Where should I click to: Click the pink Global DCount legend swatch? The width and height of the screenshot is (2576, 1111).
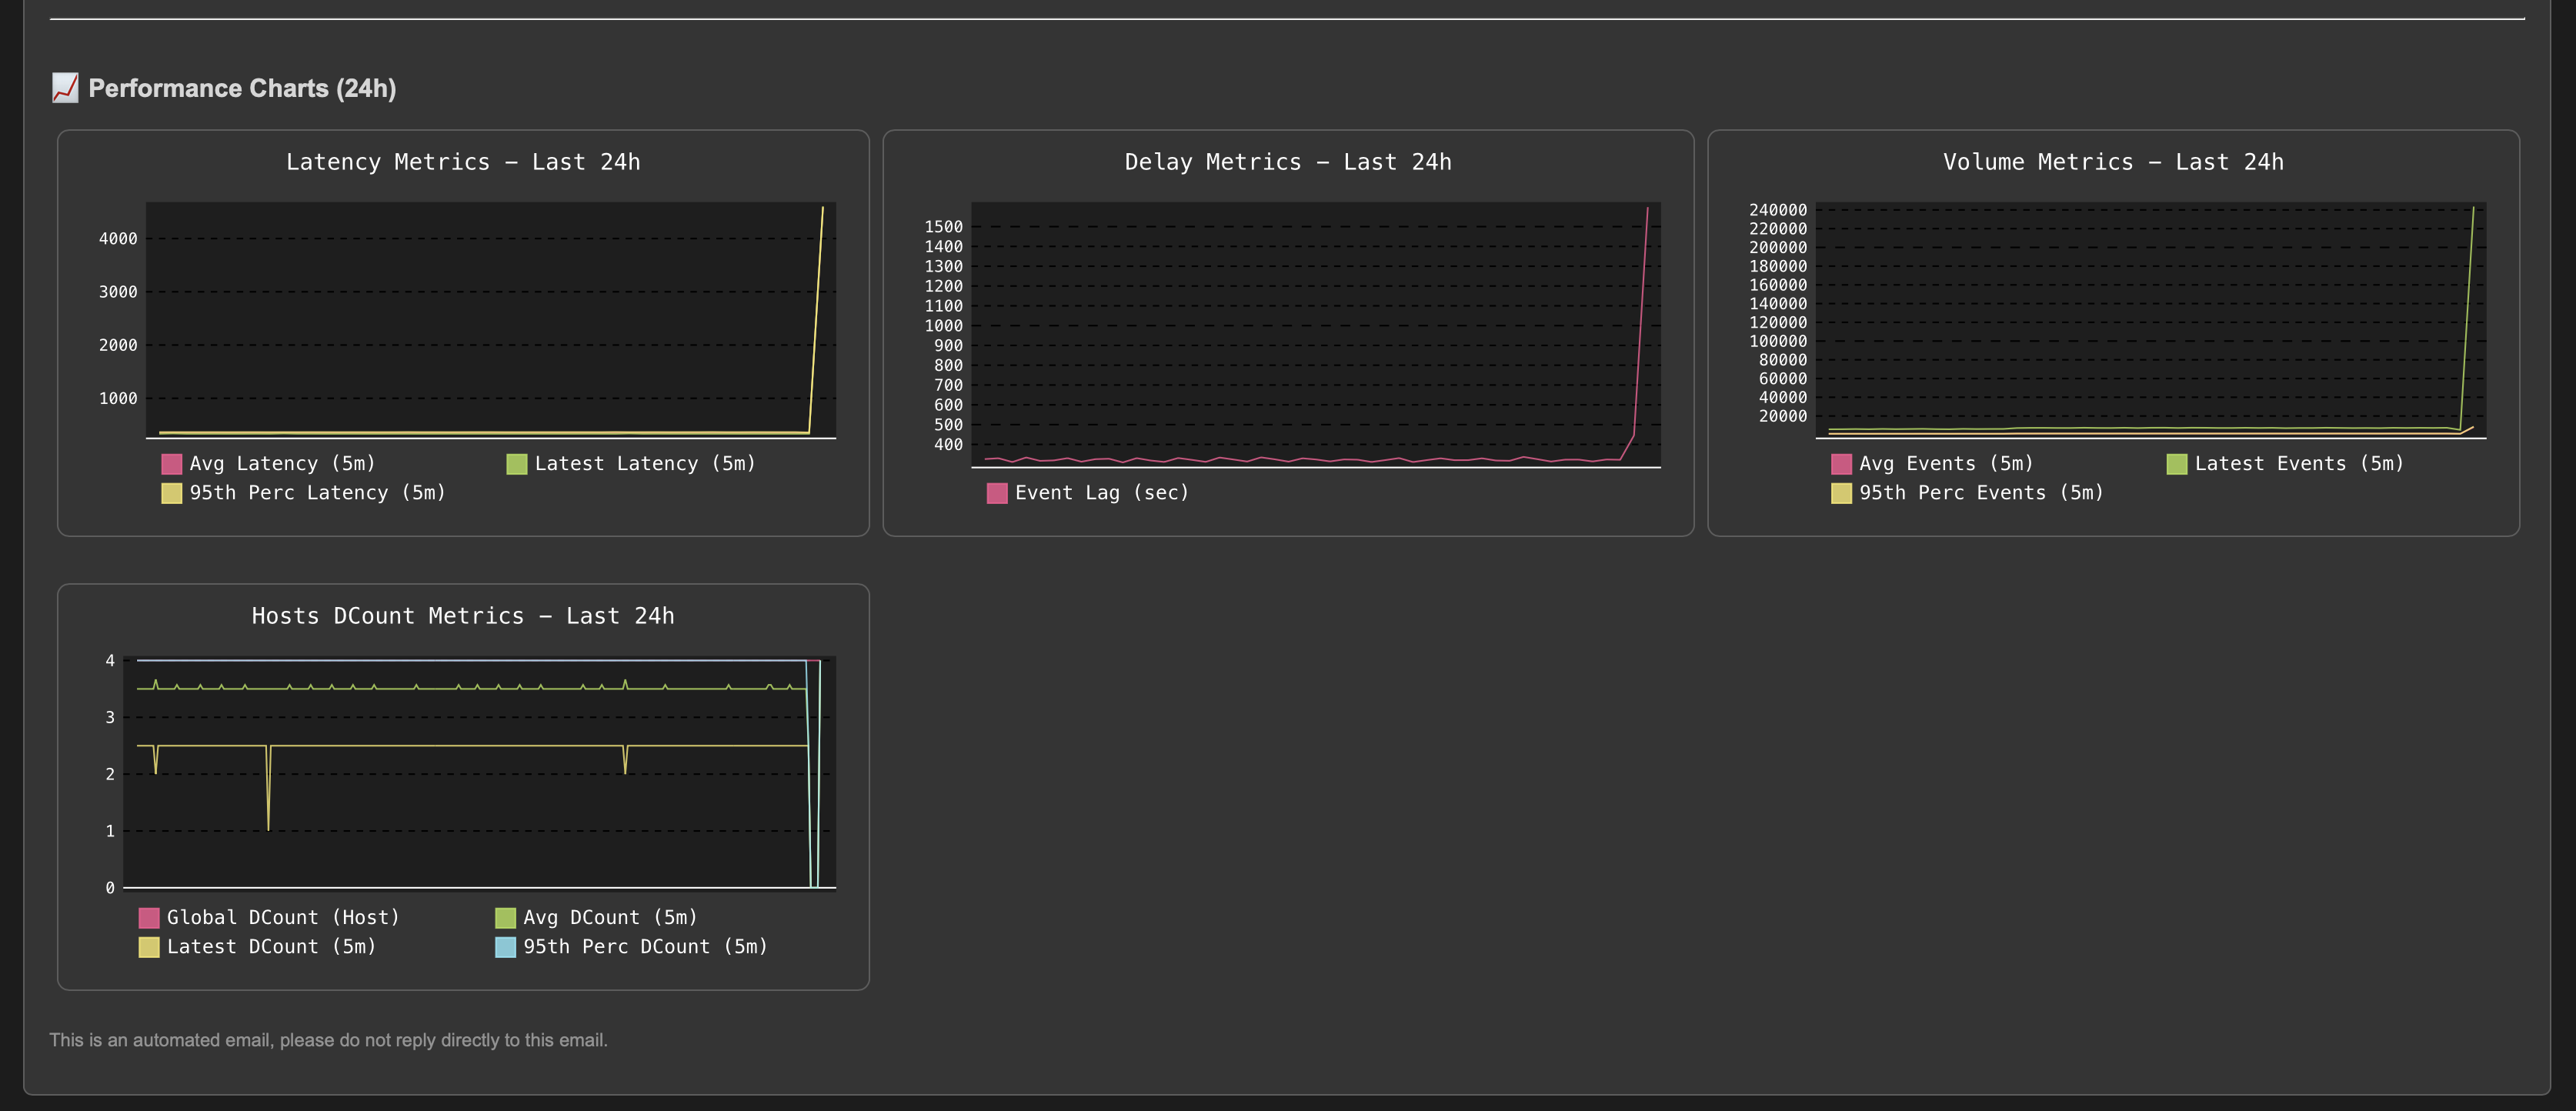click(149, 918)
